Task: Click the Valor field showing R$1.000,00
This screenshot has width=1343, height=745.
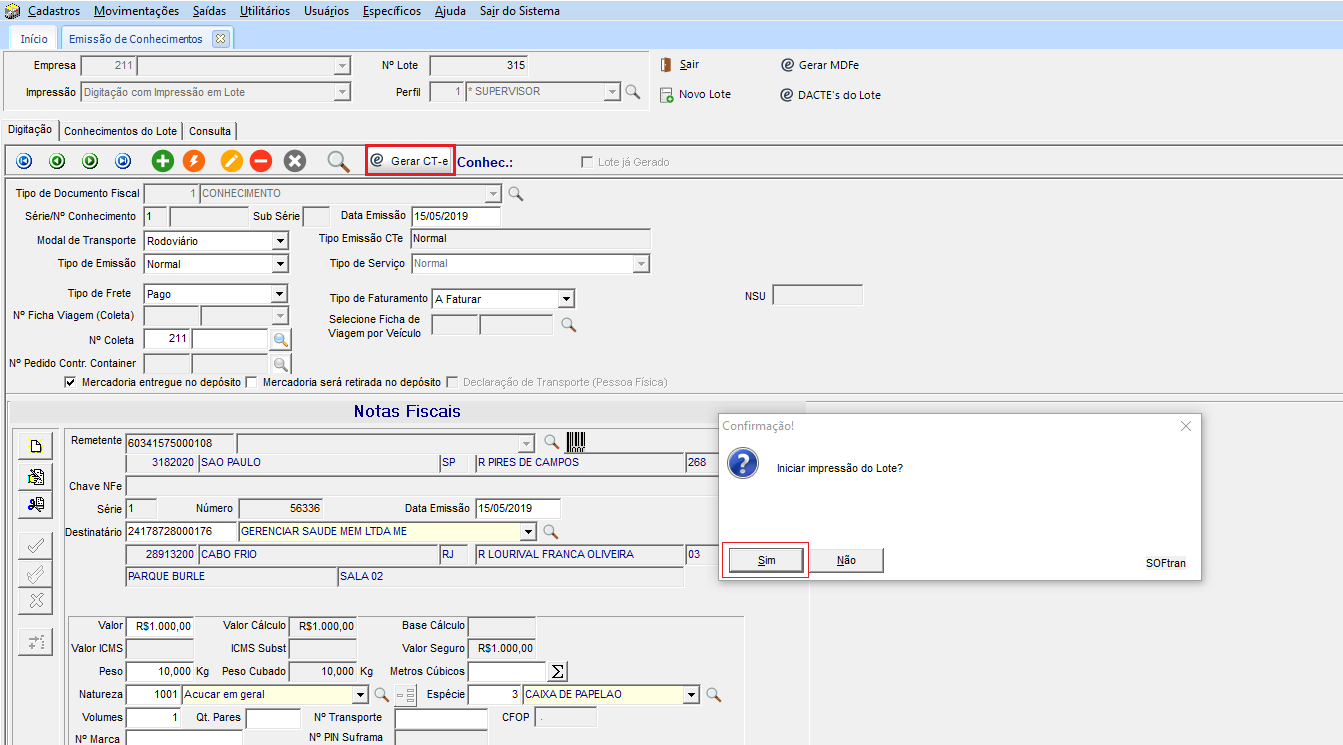Action: point(159,626)
